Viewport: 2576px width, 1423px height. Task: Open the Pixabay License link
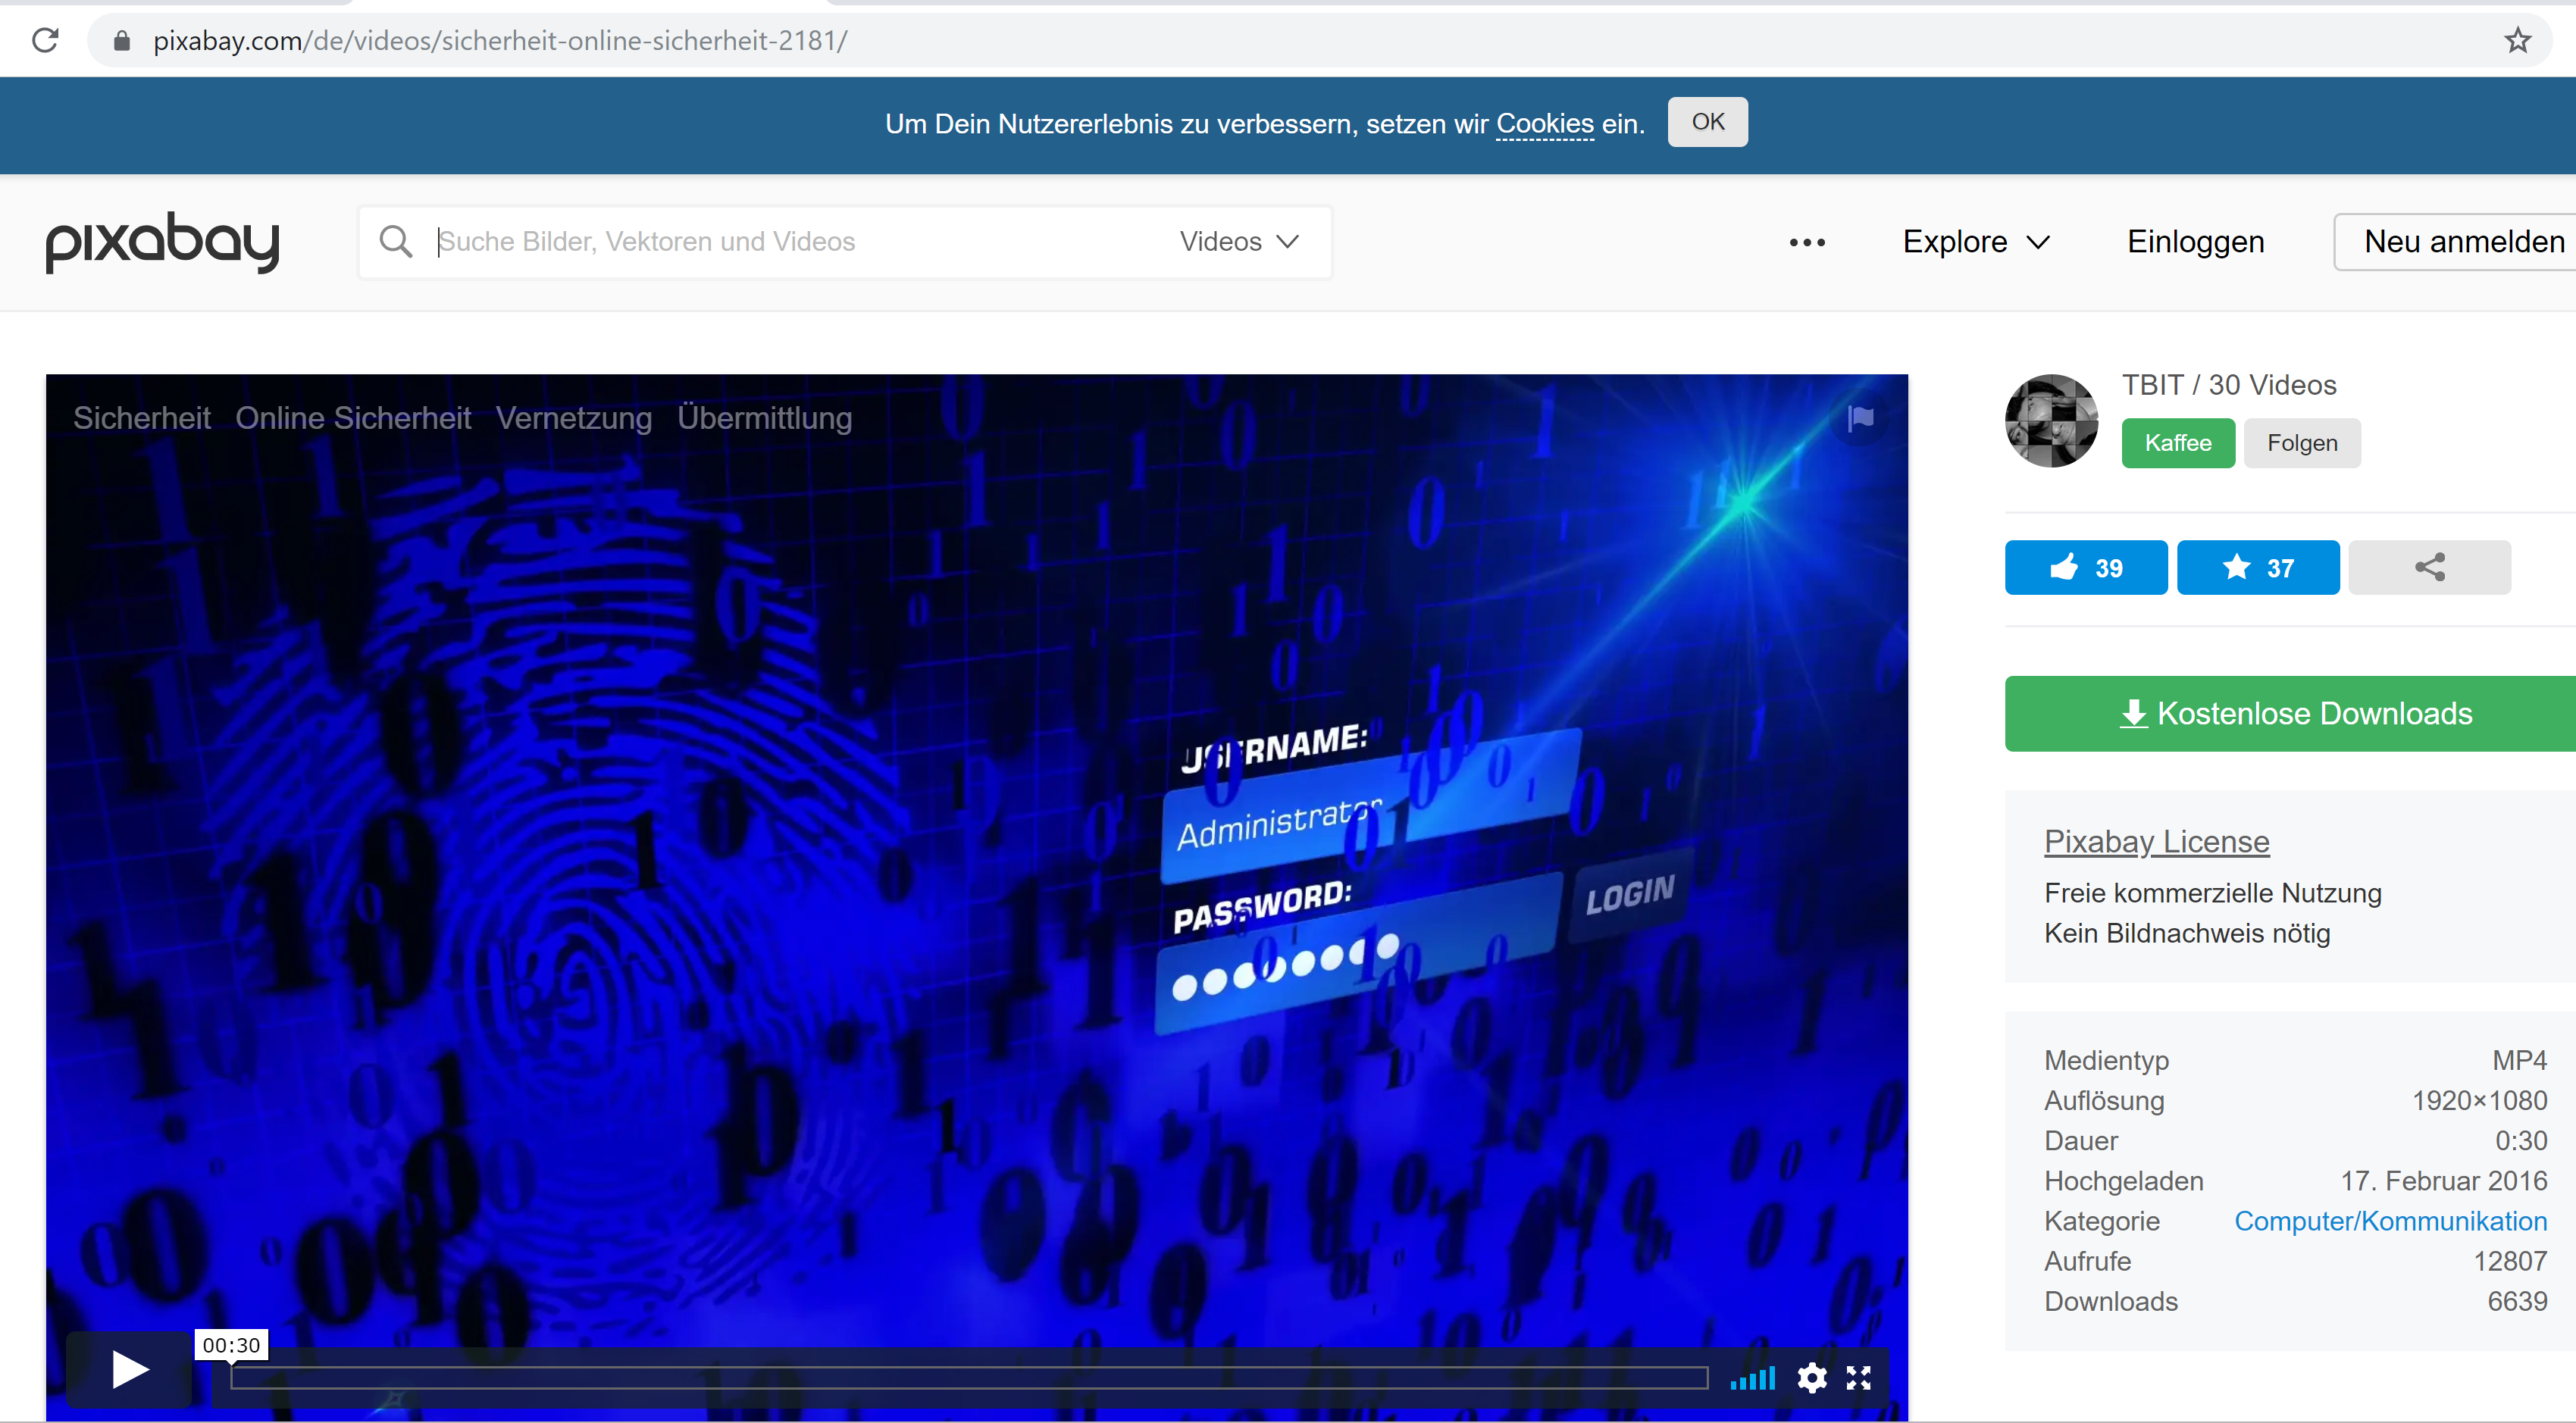[2156, 841]
